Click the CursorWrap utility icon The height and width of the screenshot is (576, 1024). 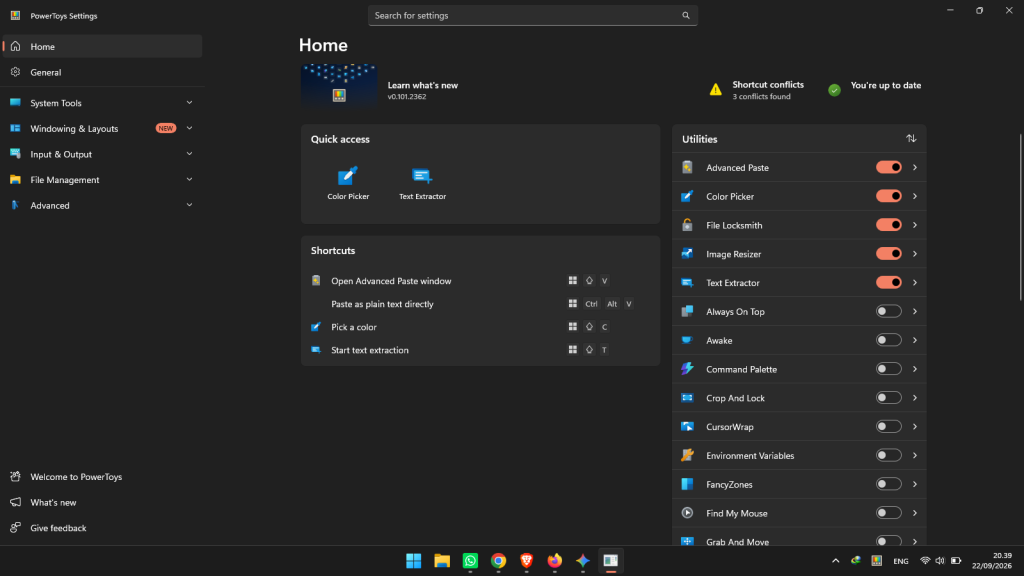[687, 426]
